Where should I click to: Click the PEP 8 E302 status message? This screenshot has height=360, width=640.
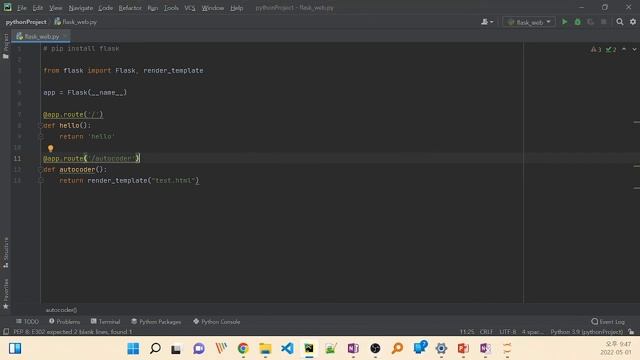[73, 332]
